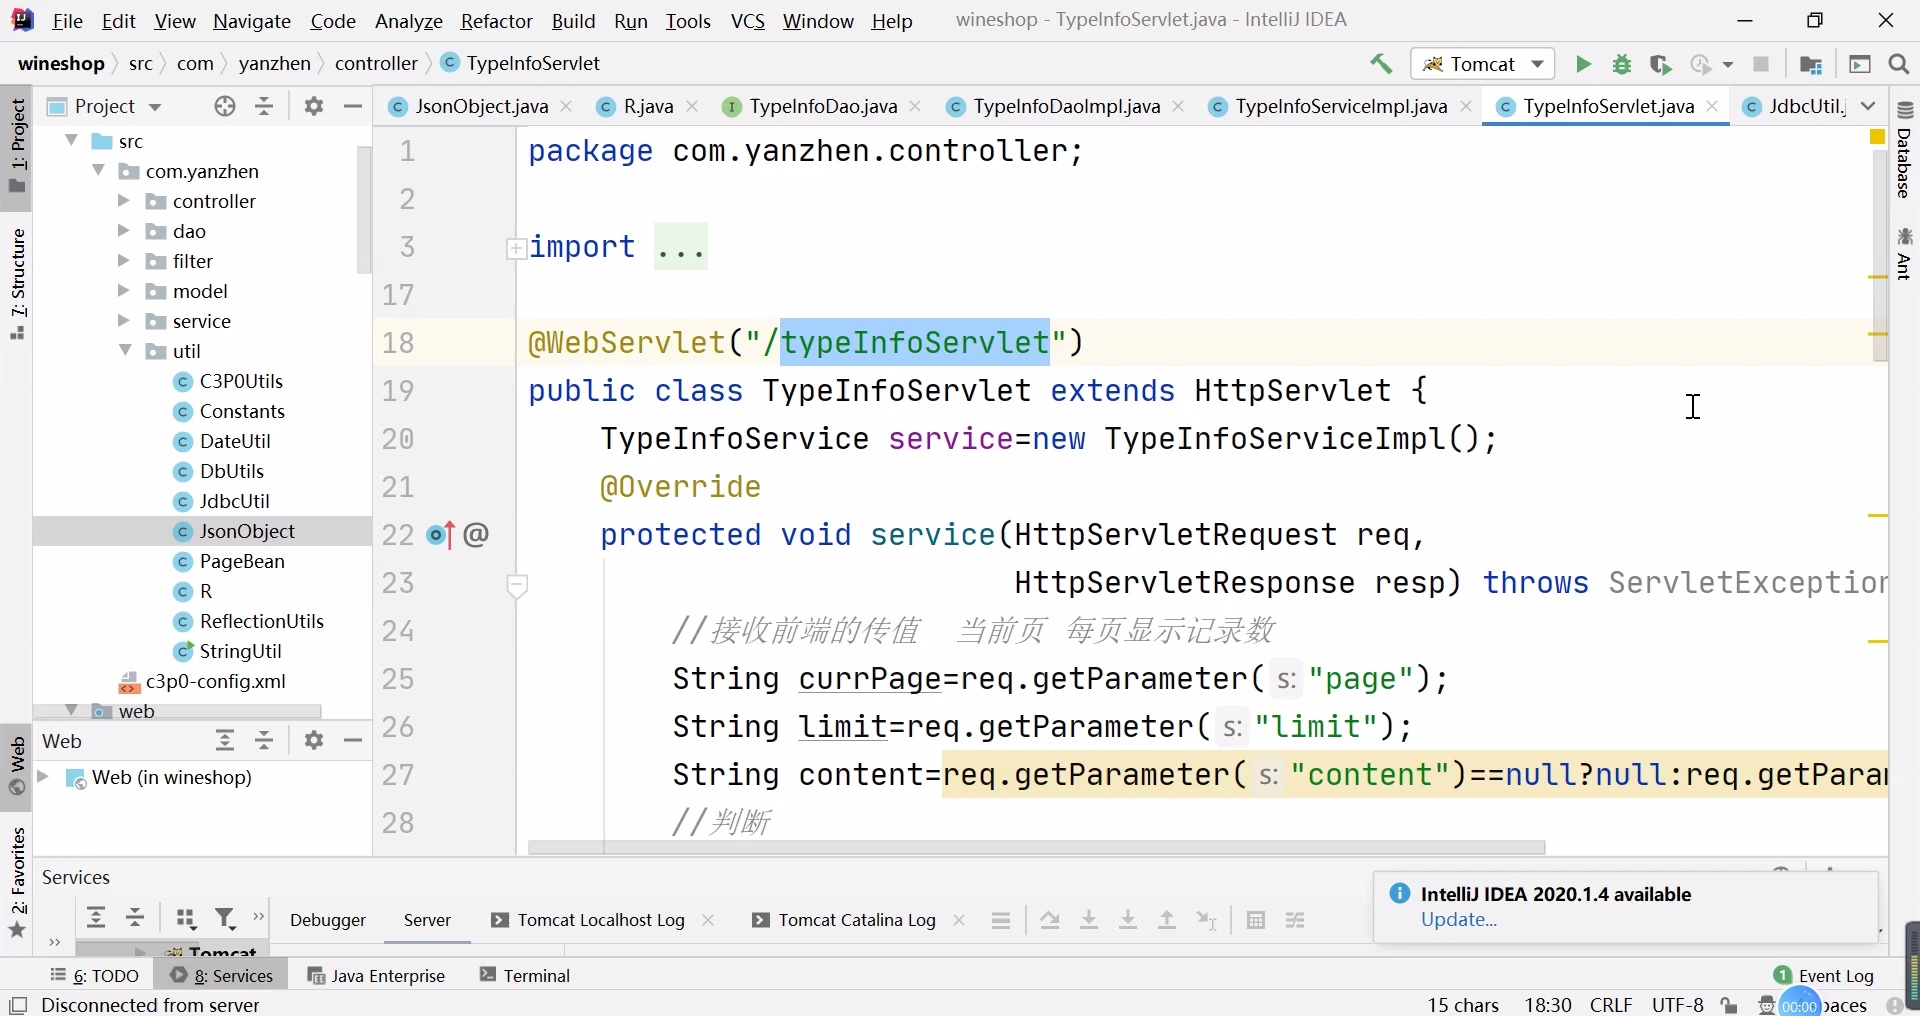1920x1016 pixels.
Task: Open the Terminal tool window button
Action: pos(525,975)
